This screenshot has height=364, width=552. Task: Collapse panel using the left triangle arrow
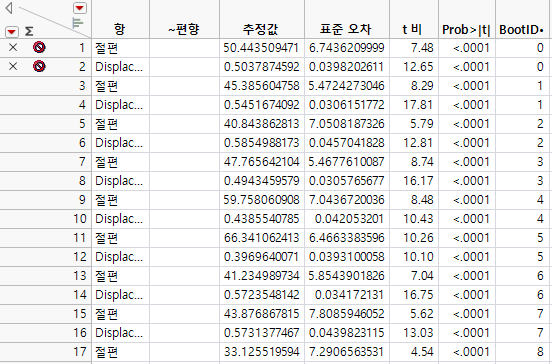pos(9,8)
